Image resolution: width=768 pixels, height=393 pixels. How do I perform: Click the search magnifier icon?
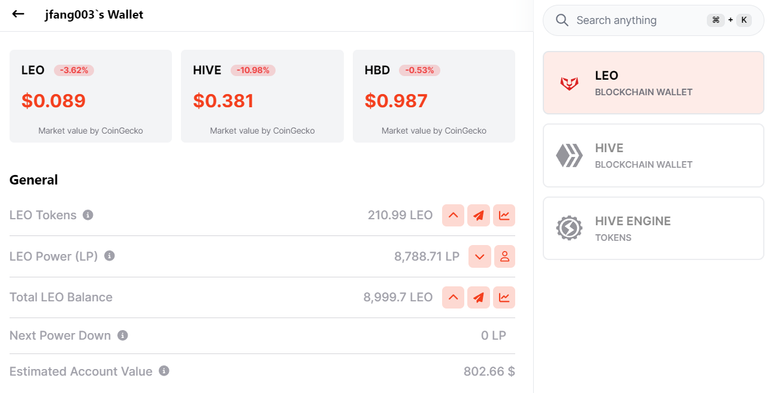[x=562, y=20]
